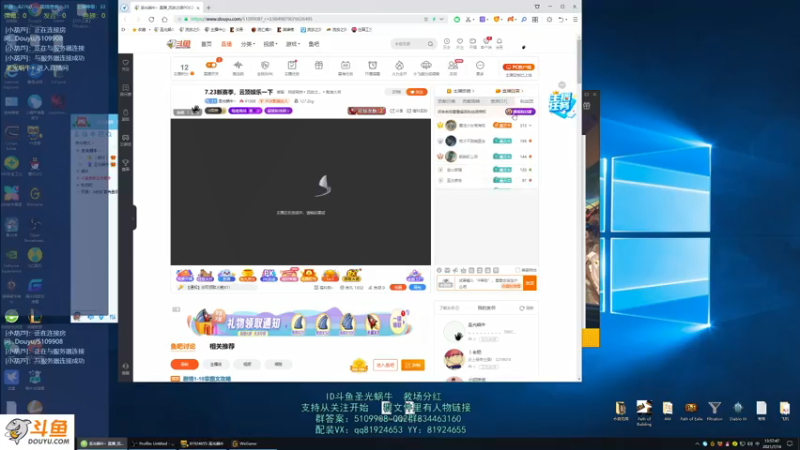800x450 pixels.
Task: Click the orange 关注 follow button
Action: click(417, 92)
